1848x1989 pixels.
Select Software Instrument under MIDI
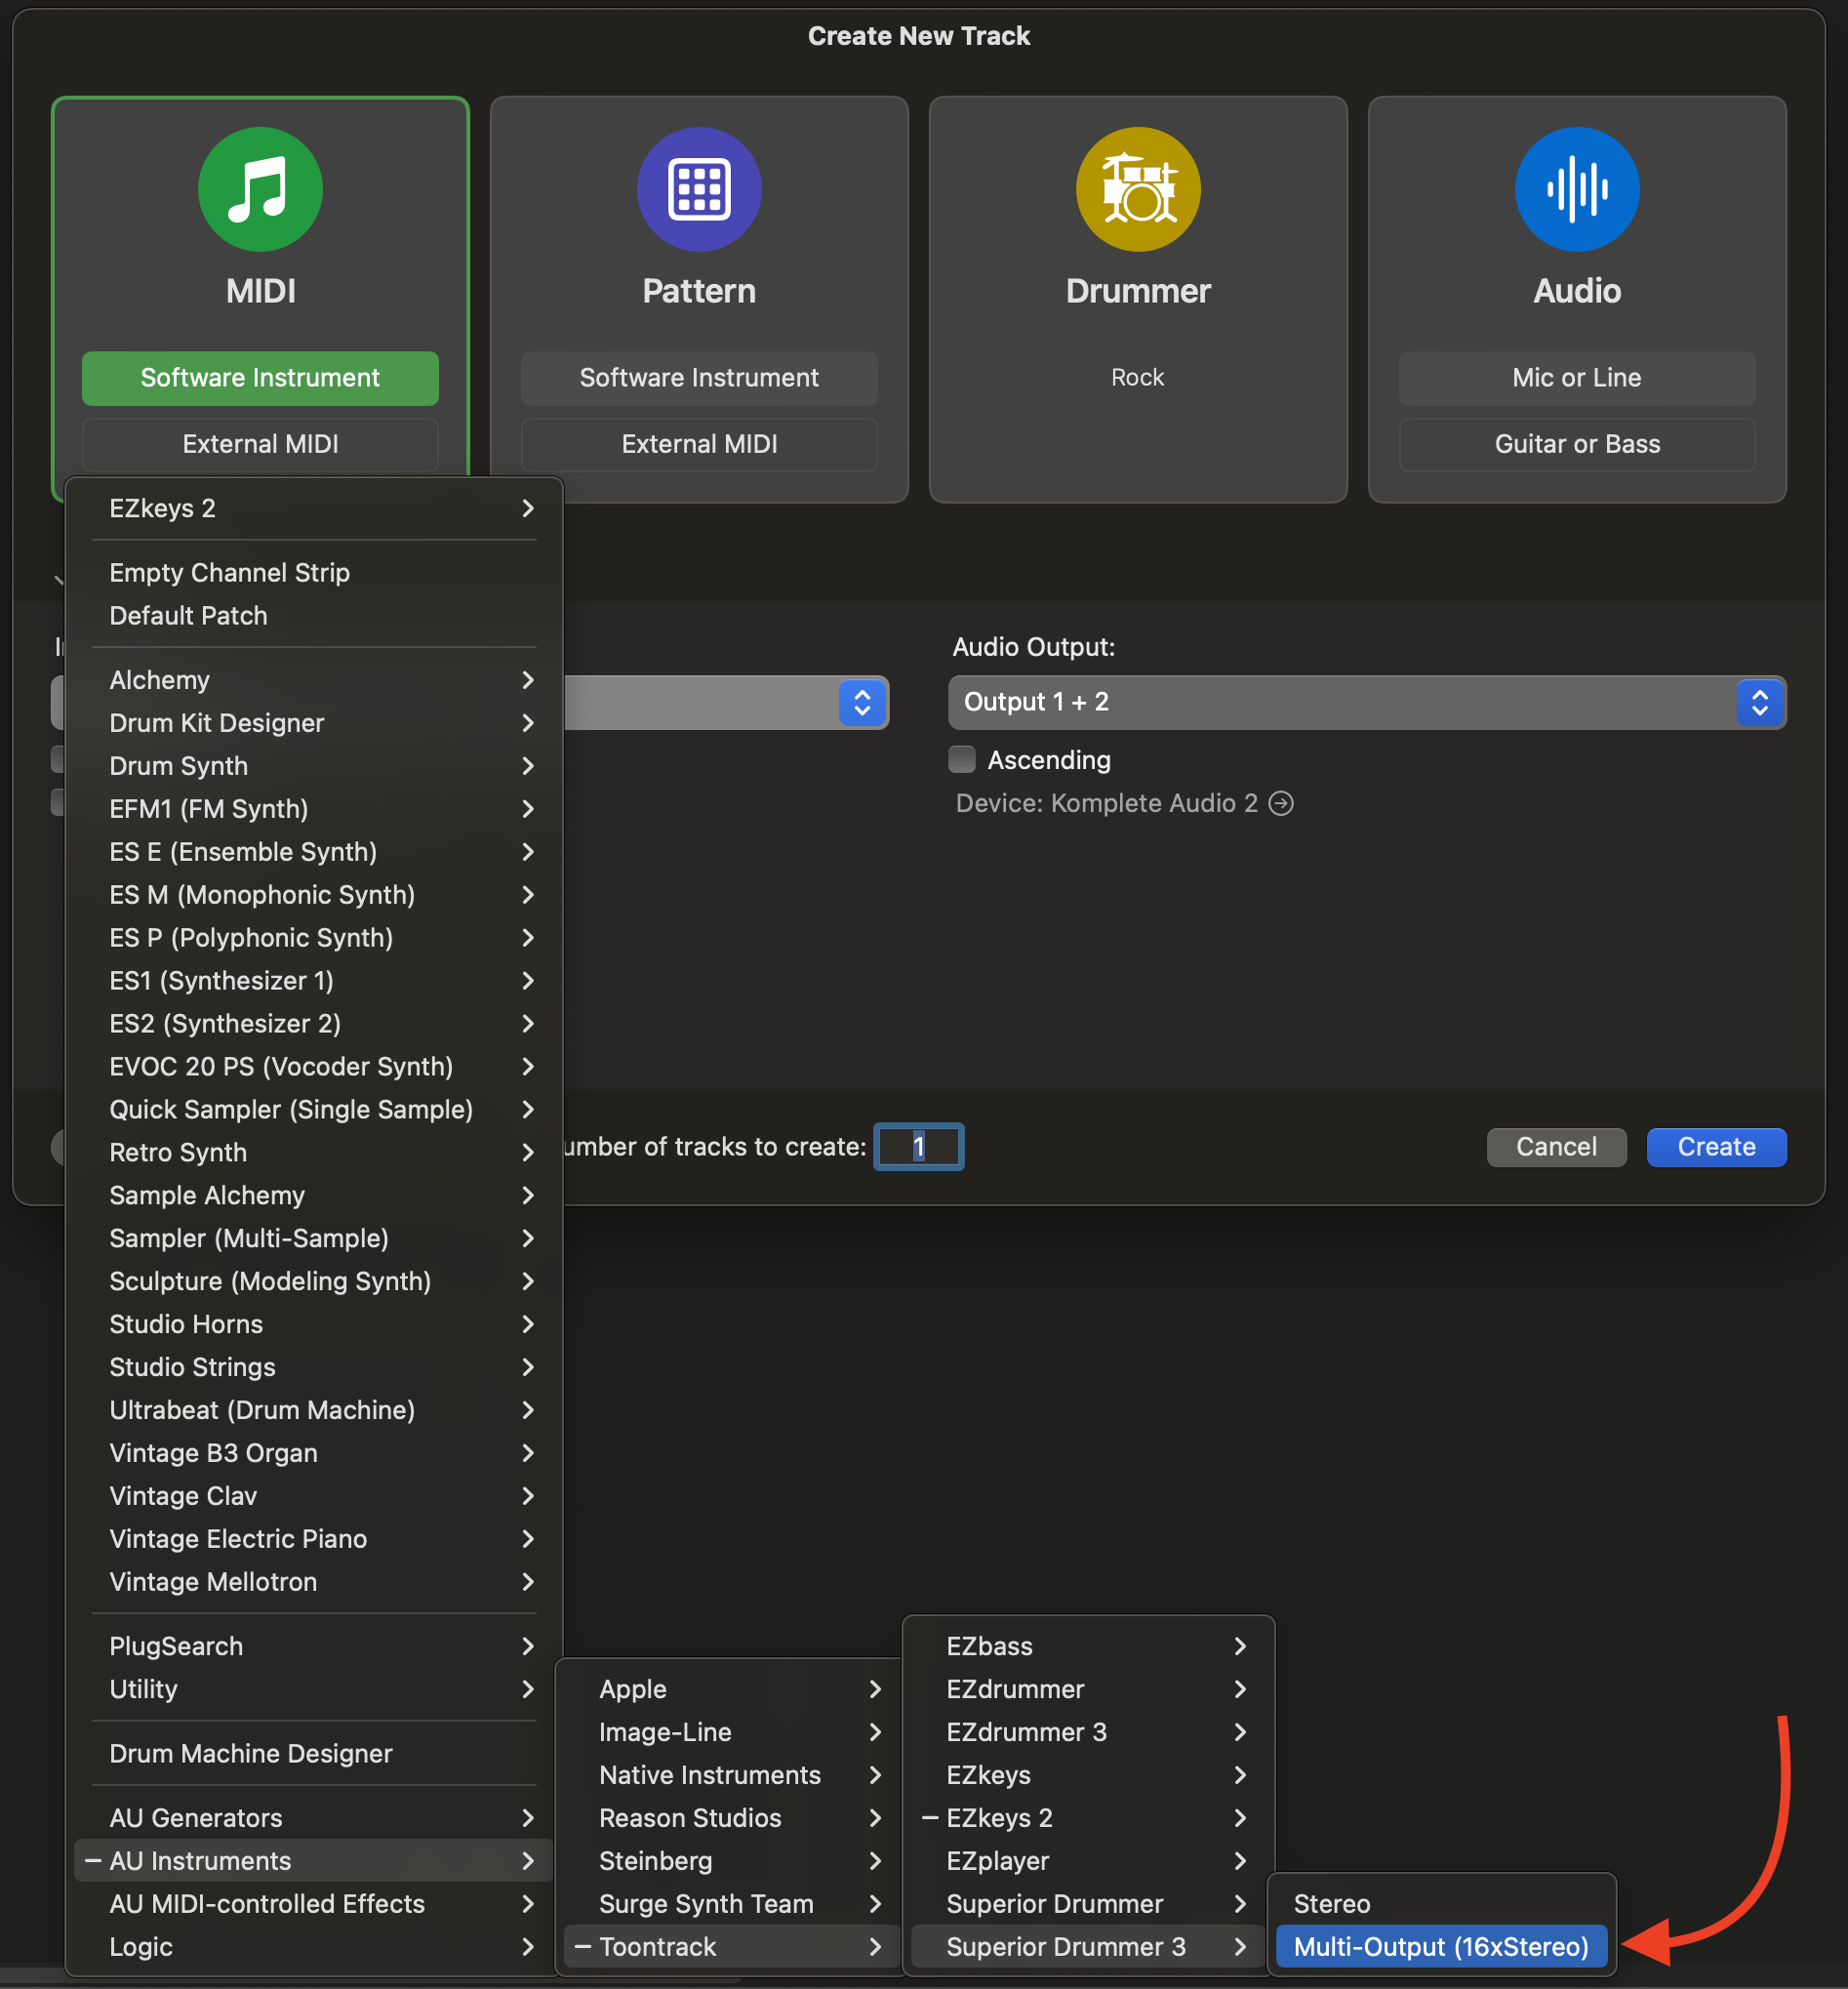pos(260,378)
